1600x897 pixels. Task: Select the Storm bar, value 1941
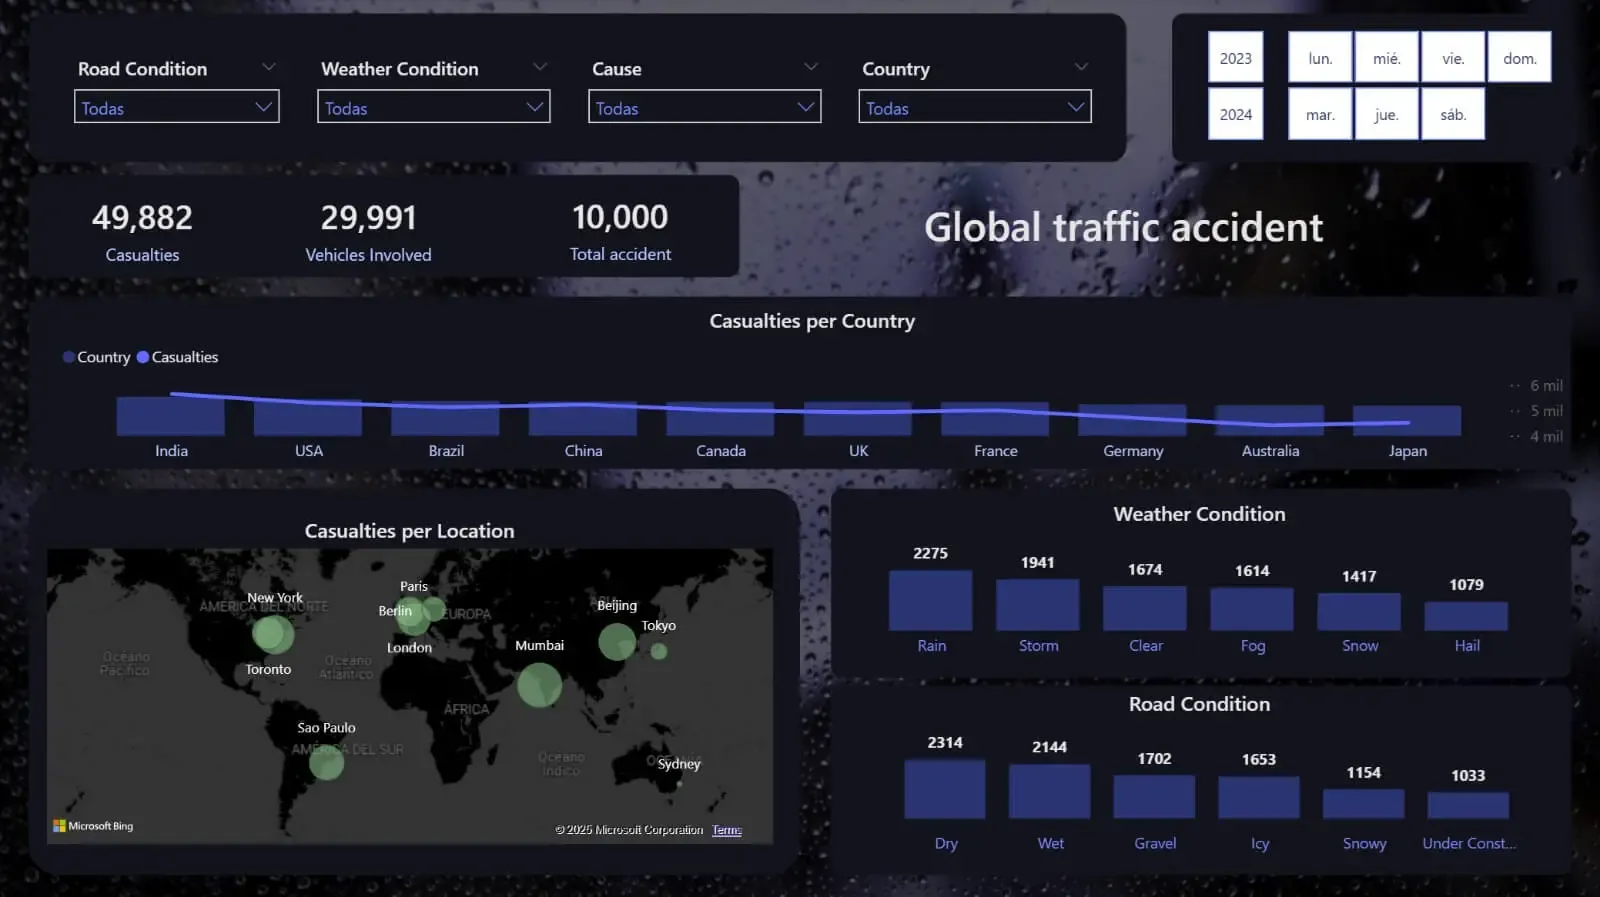[x=1037, y=604]
